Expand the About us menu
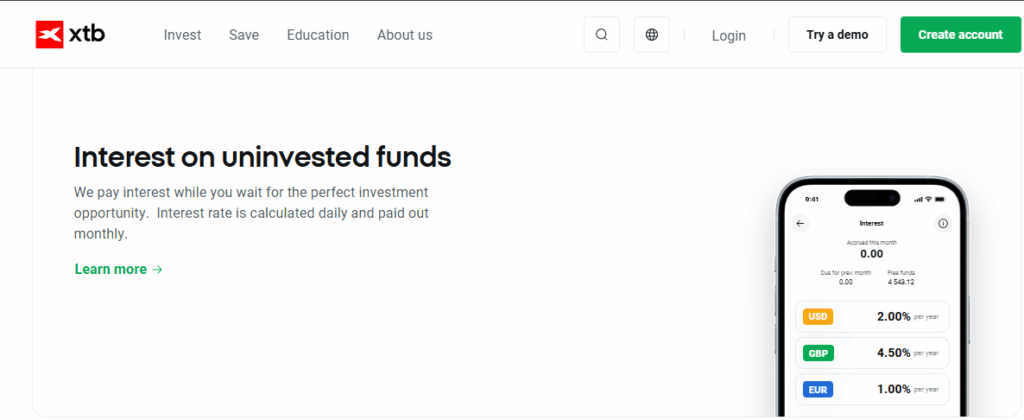 (405, 35)
